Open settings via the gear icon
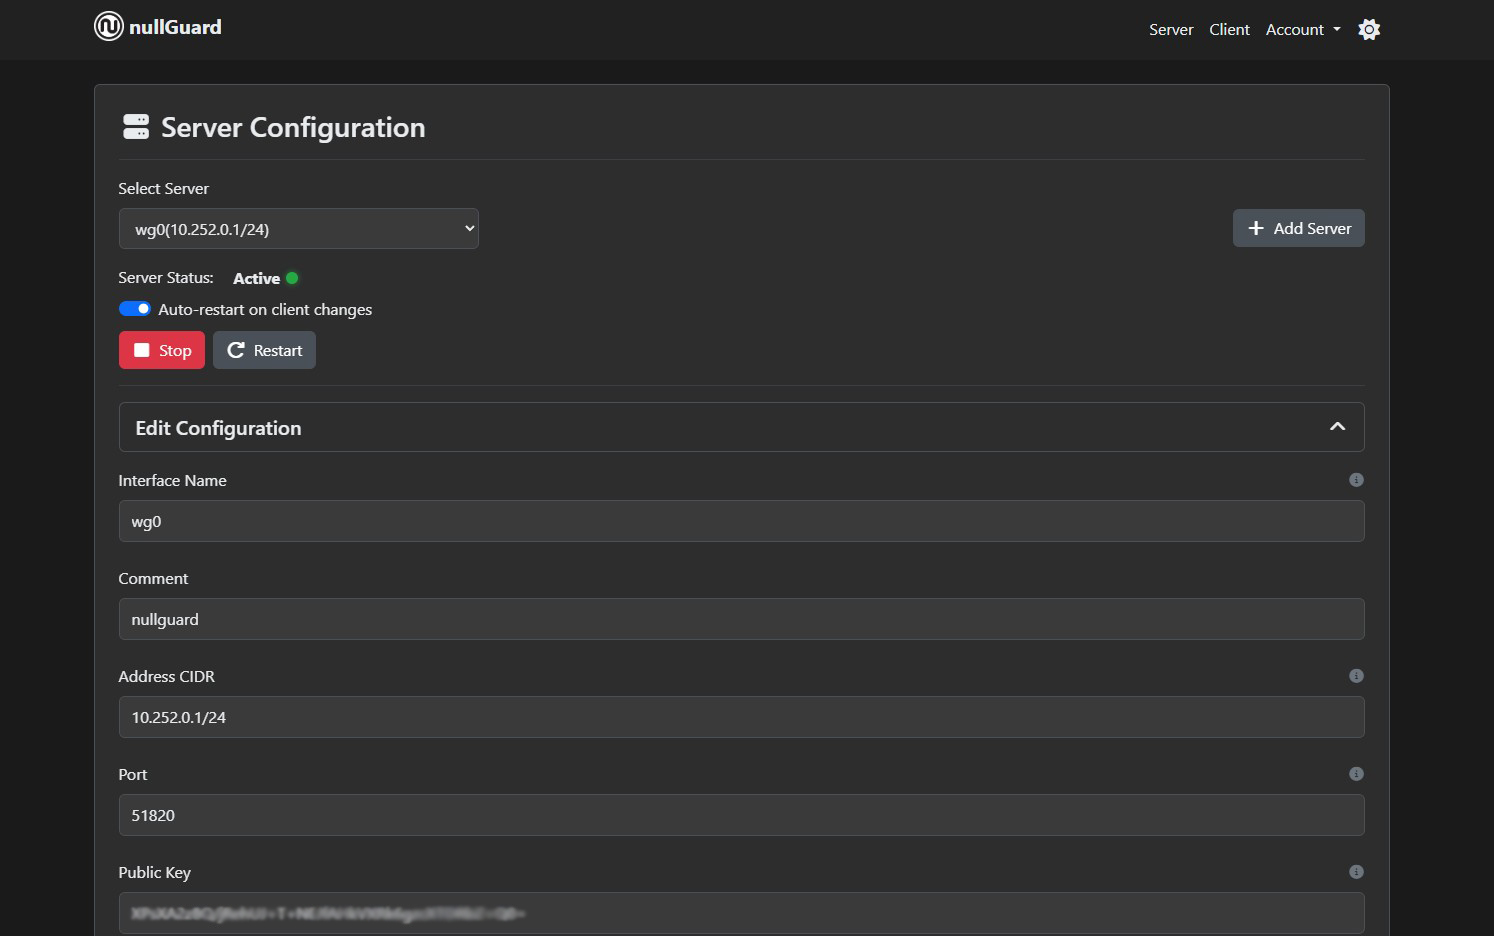The image size is (1494, 936). [1369, 29]
